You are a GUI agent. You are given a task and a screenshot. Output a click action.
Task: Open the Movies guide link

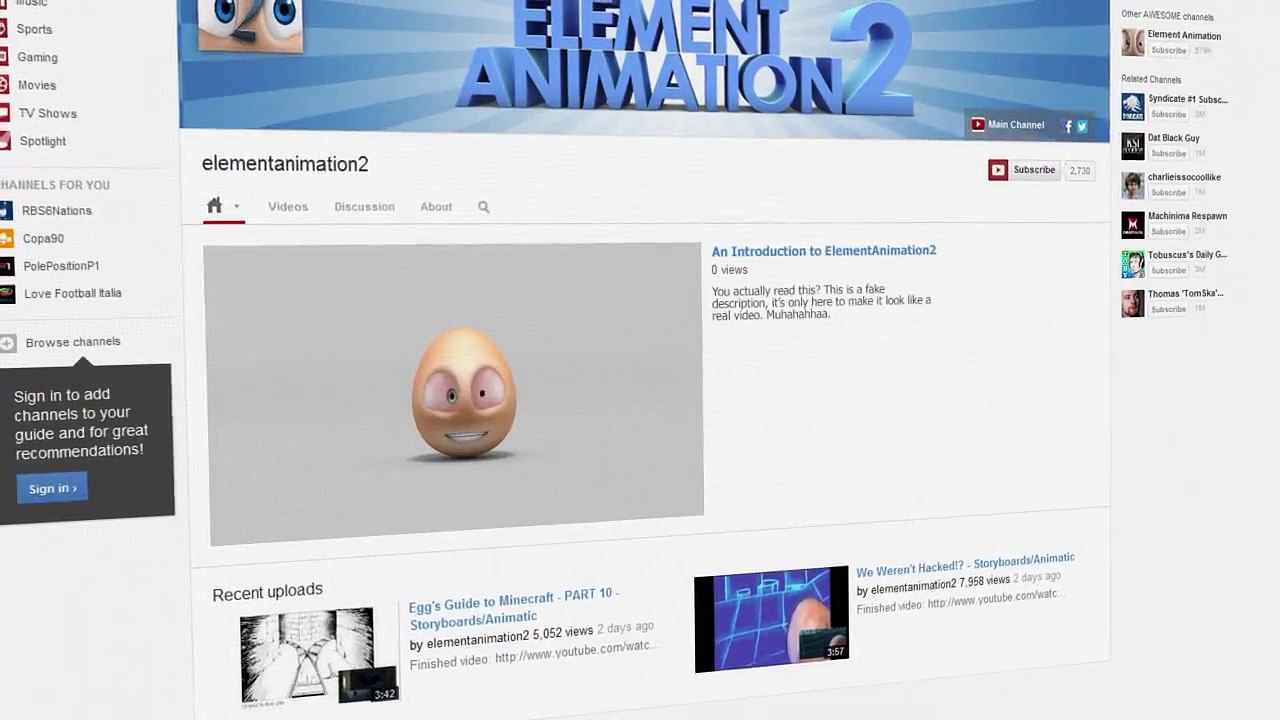point(37,85)
